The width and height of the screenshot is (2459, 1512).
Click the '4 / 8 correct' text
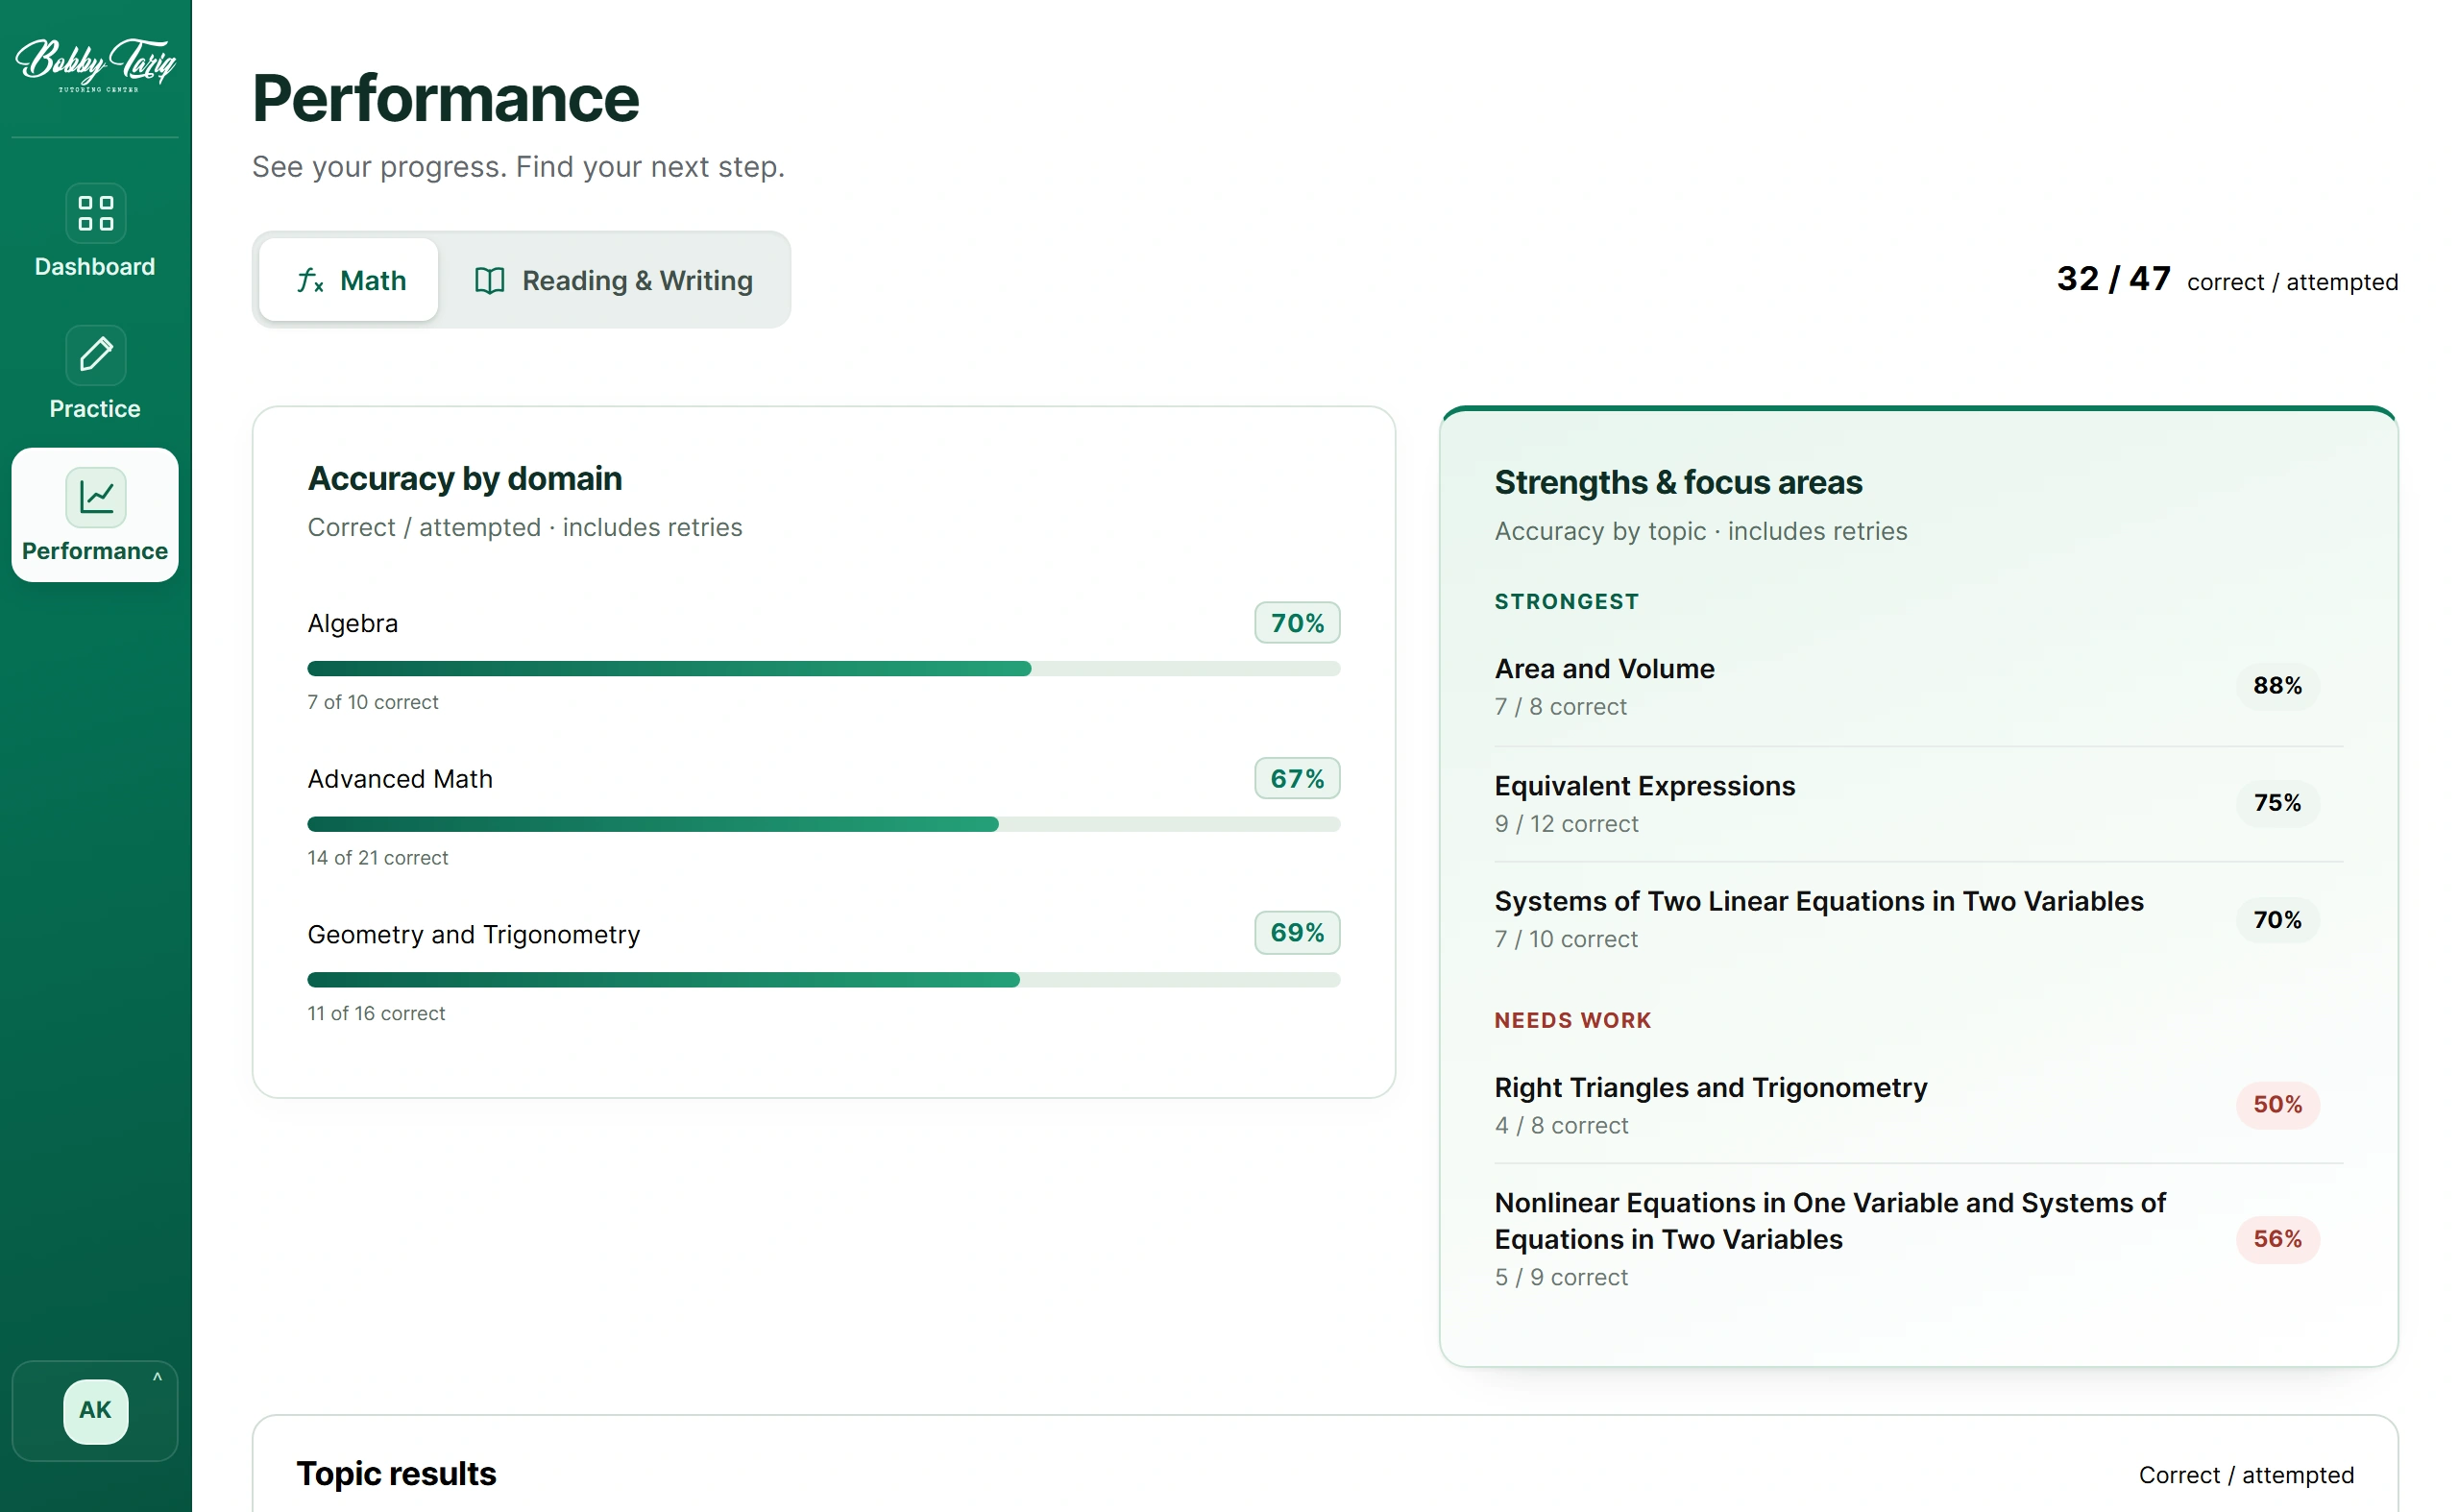pyautogui.click(x=1562, y=1126)
